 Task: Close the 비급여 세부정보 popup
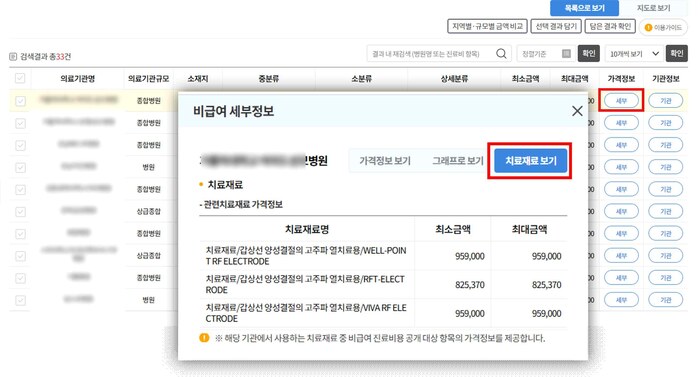[x=577, y=111]
